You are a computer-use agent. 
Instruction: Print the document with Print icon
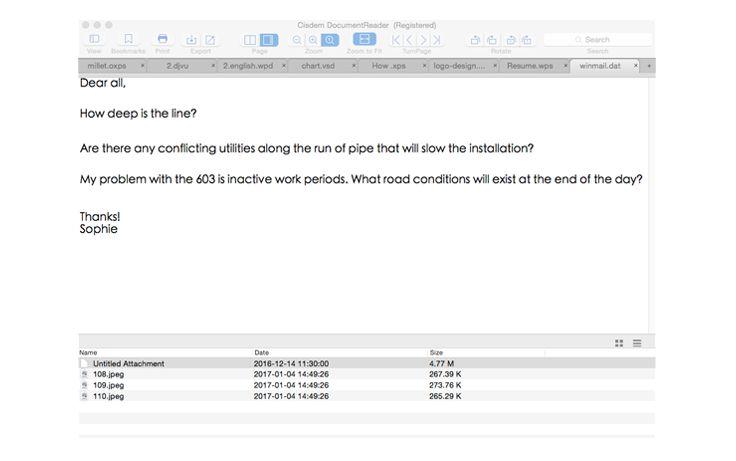[x=162, y=40]
